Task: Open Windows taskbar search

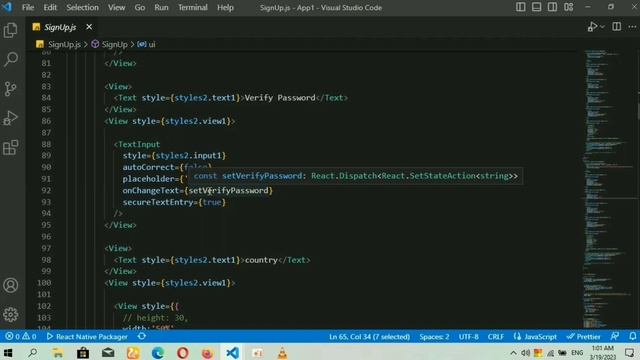Action: (x=33, y=353)
